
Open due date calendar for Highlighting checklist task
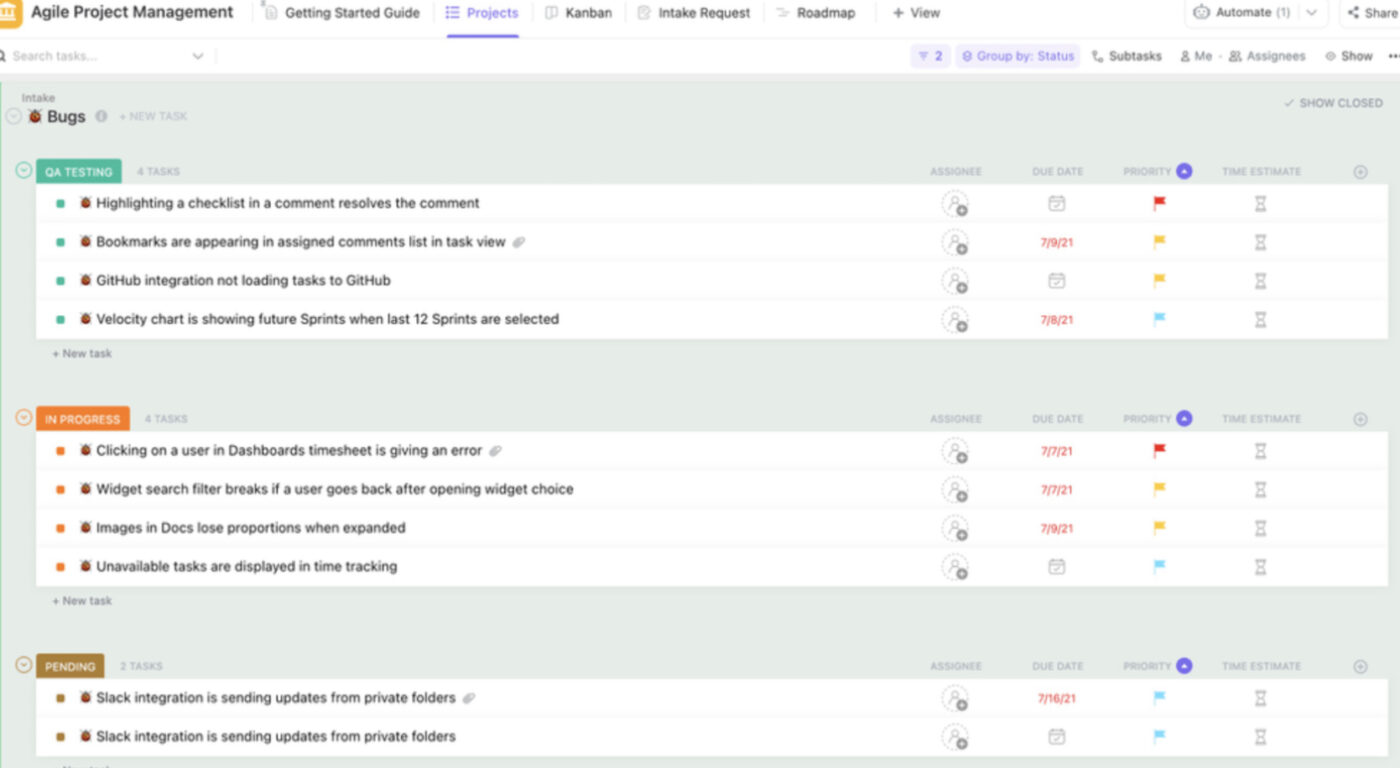click(1056, 203)
